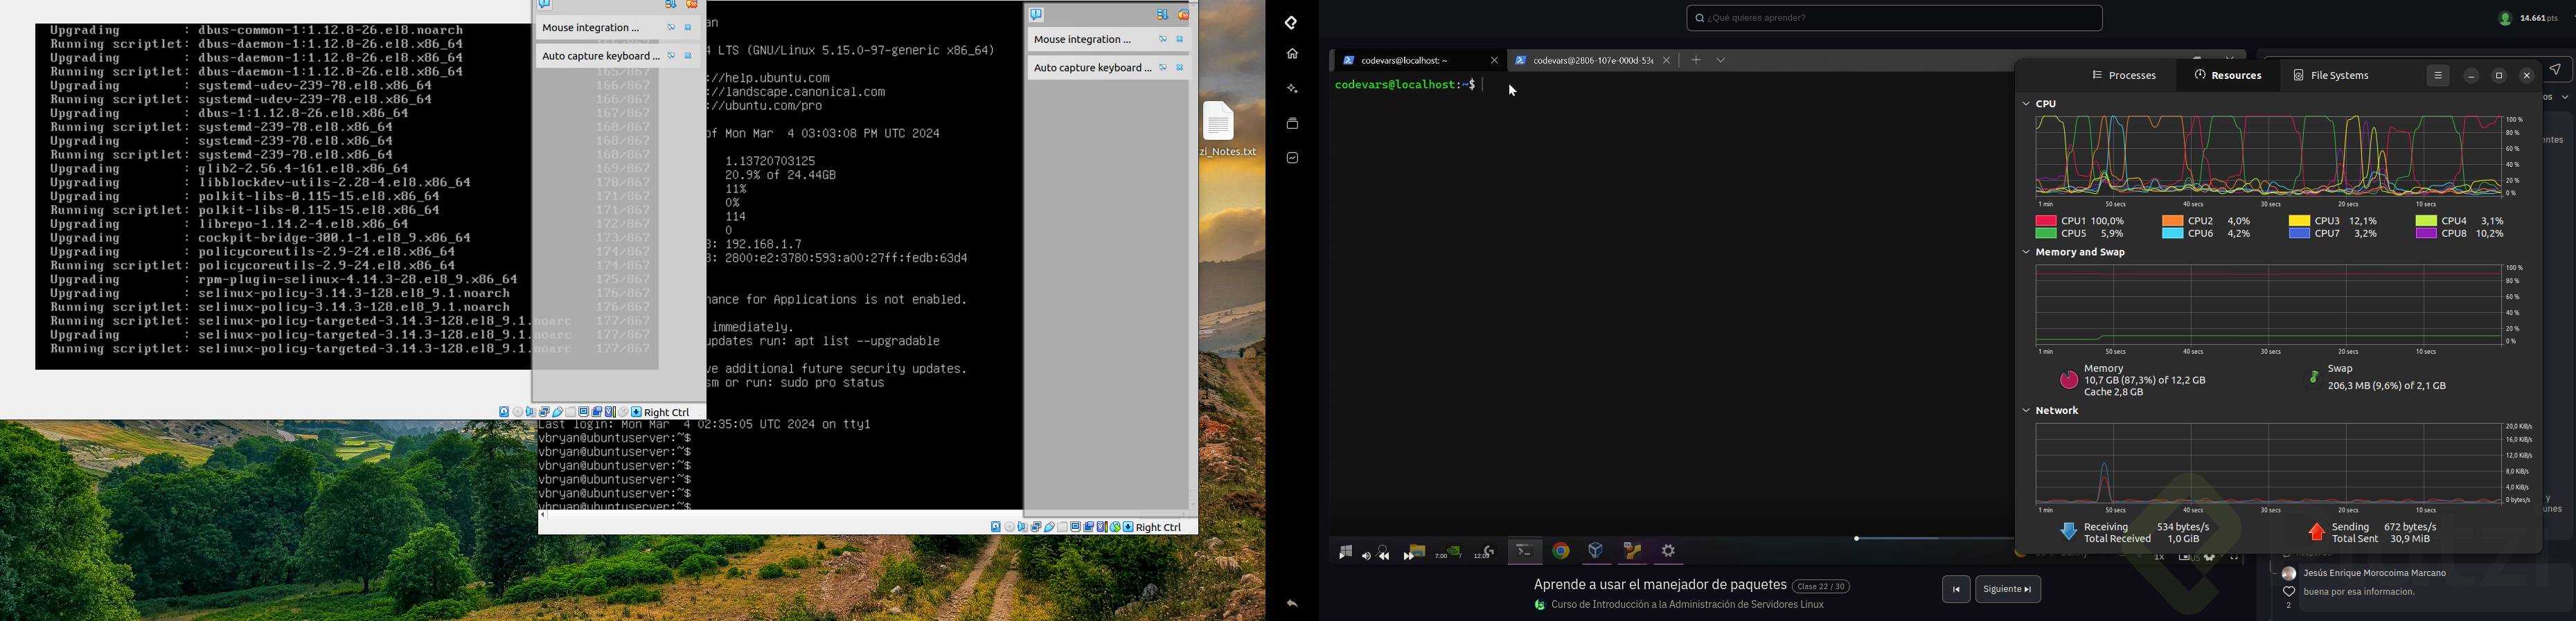This screenshot has height=621, width=2576.
Task: Open the sparkle AI icon in sidebar
Action: 1292,89
